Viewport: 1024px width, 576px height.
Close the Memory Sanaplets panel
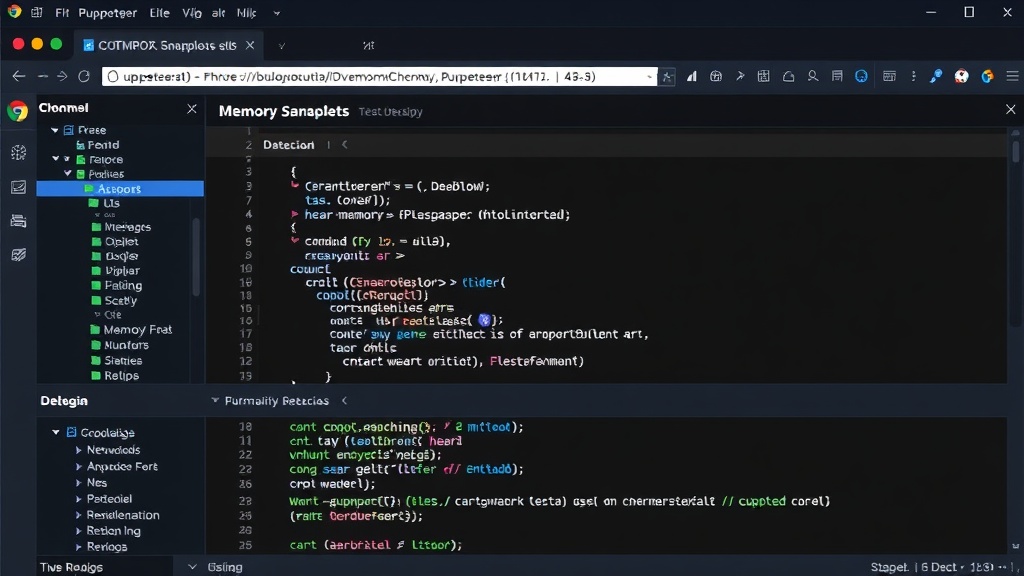(1010, 109)
